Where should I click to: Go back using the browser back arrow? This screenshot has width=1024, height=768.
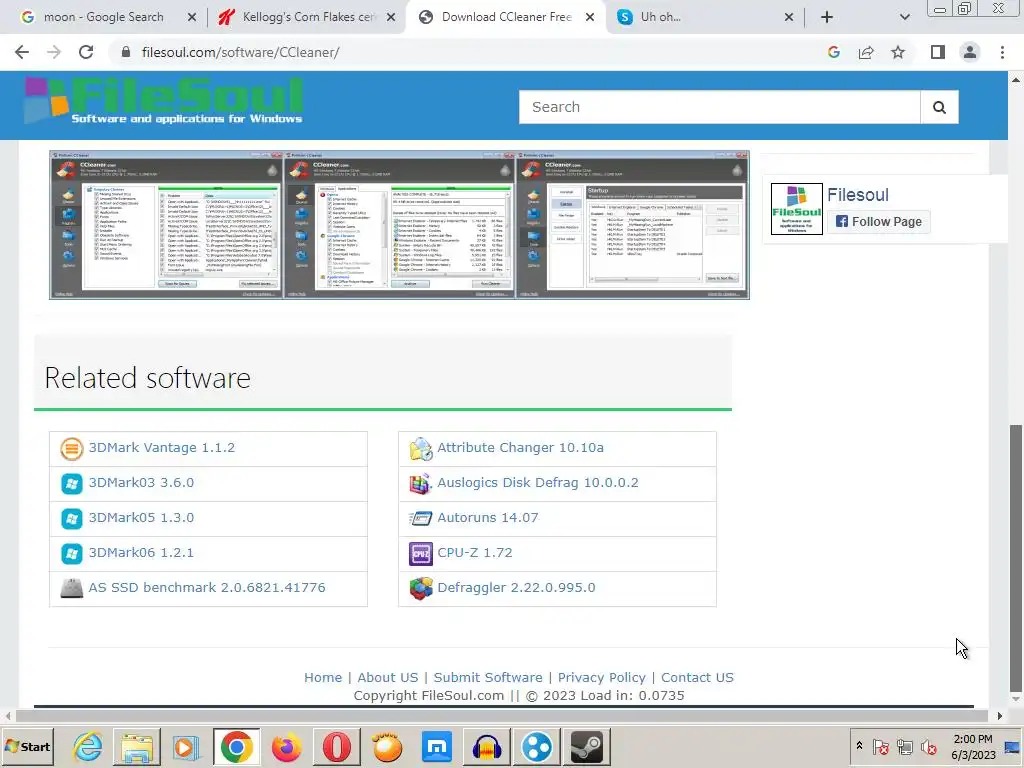(x=22, y=52)
